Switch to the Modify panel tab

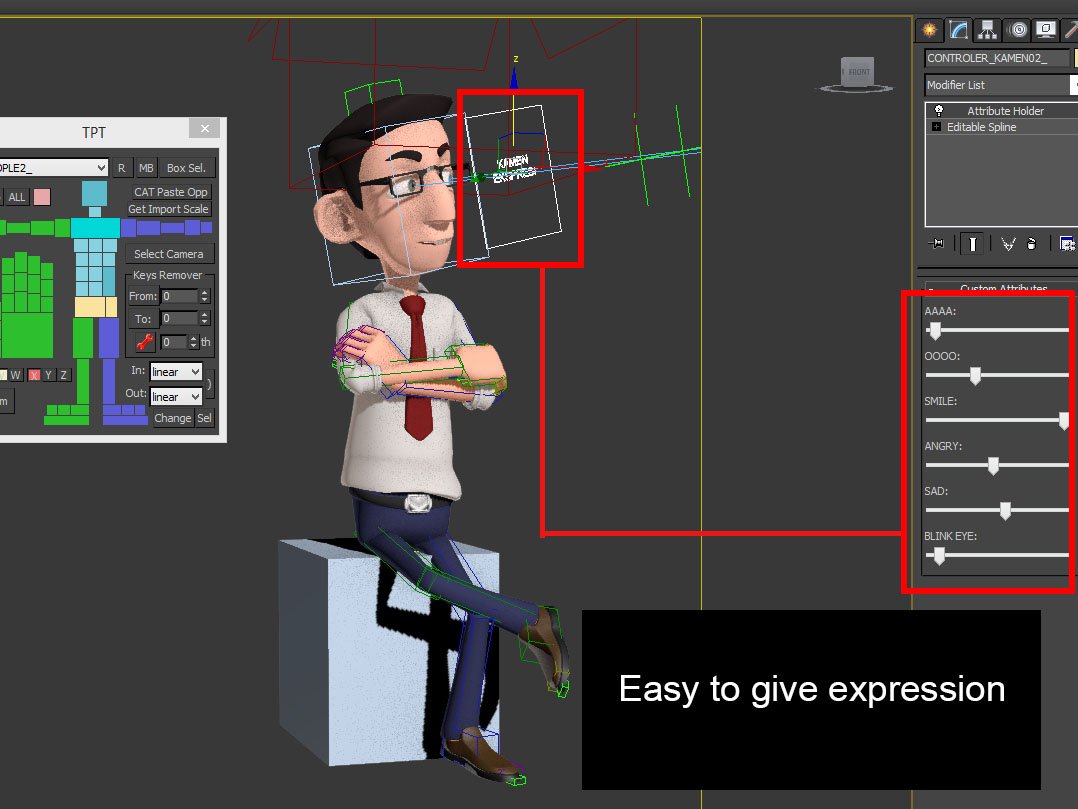(959, 30)
